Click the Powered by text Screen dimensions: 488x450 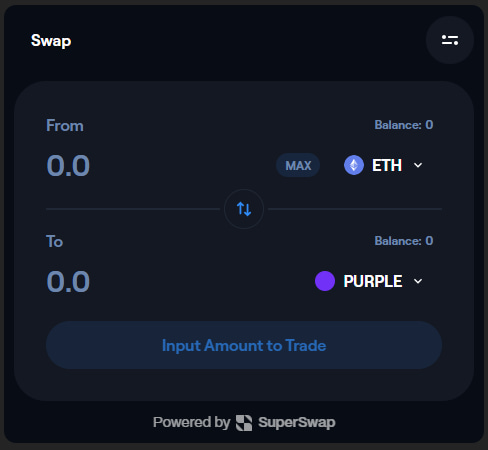tap(191, 423)
